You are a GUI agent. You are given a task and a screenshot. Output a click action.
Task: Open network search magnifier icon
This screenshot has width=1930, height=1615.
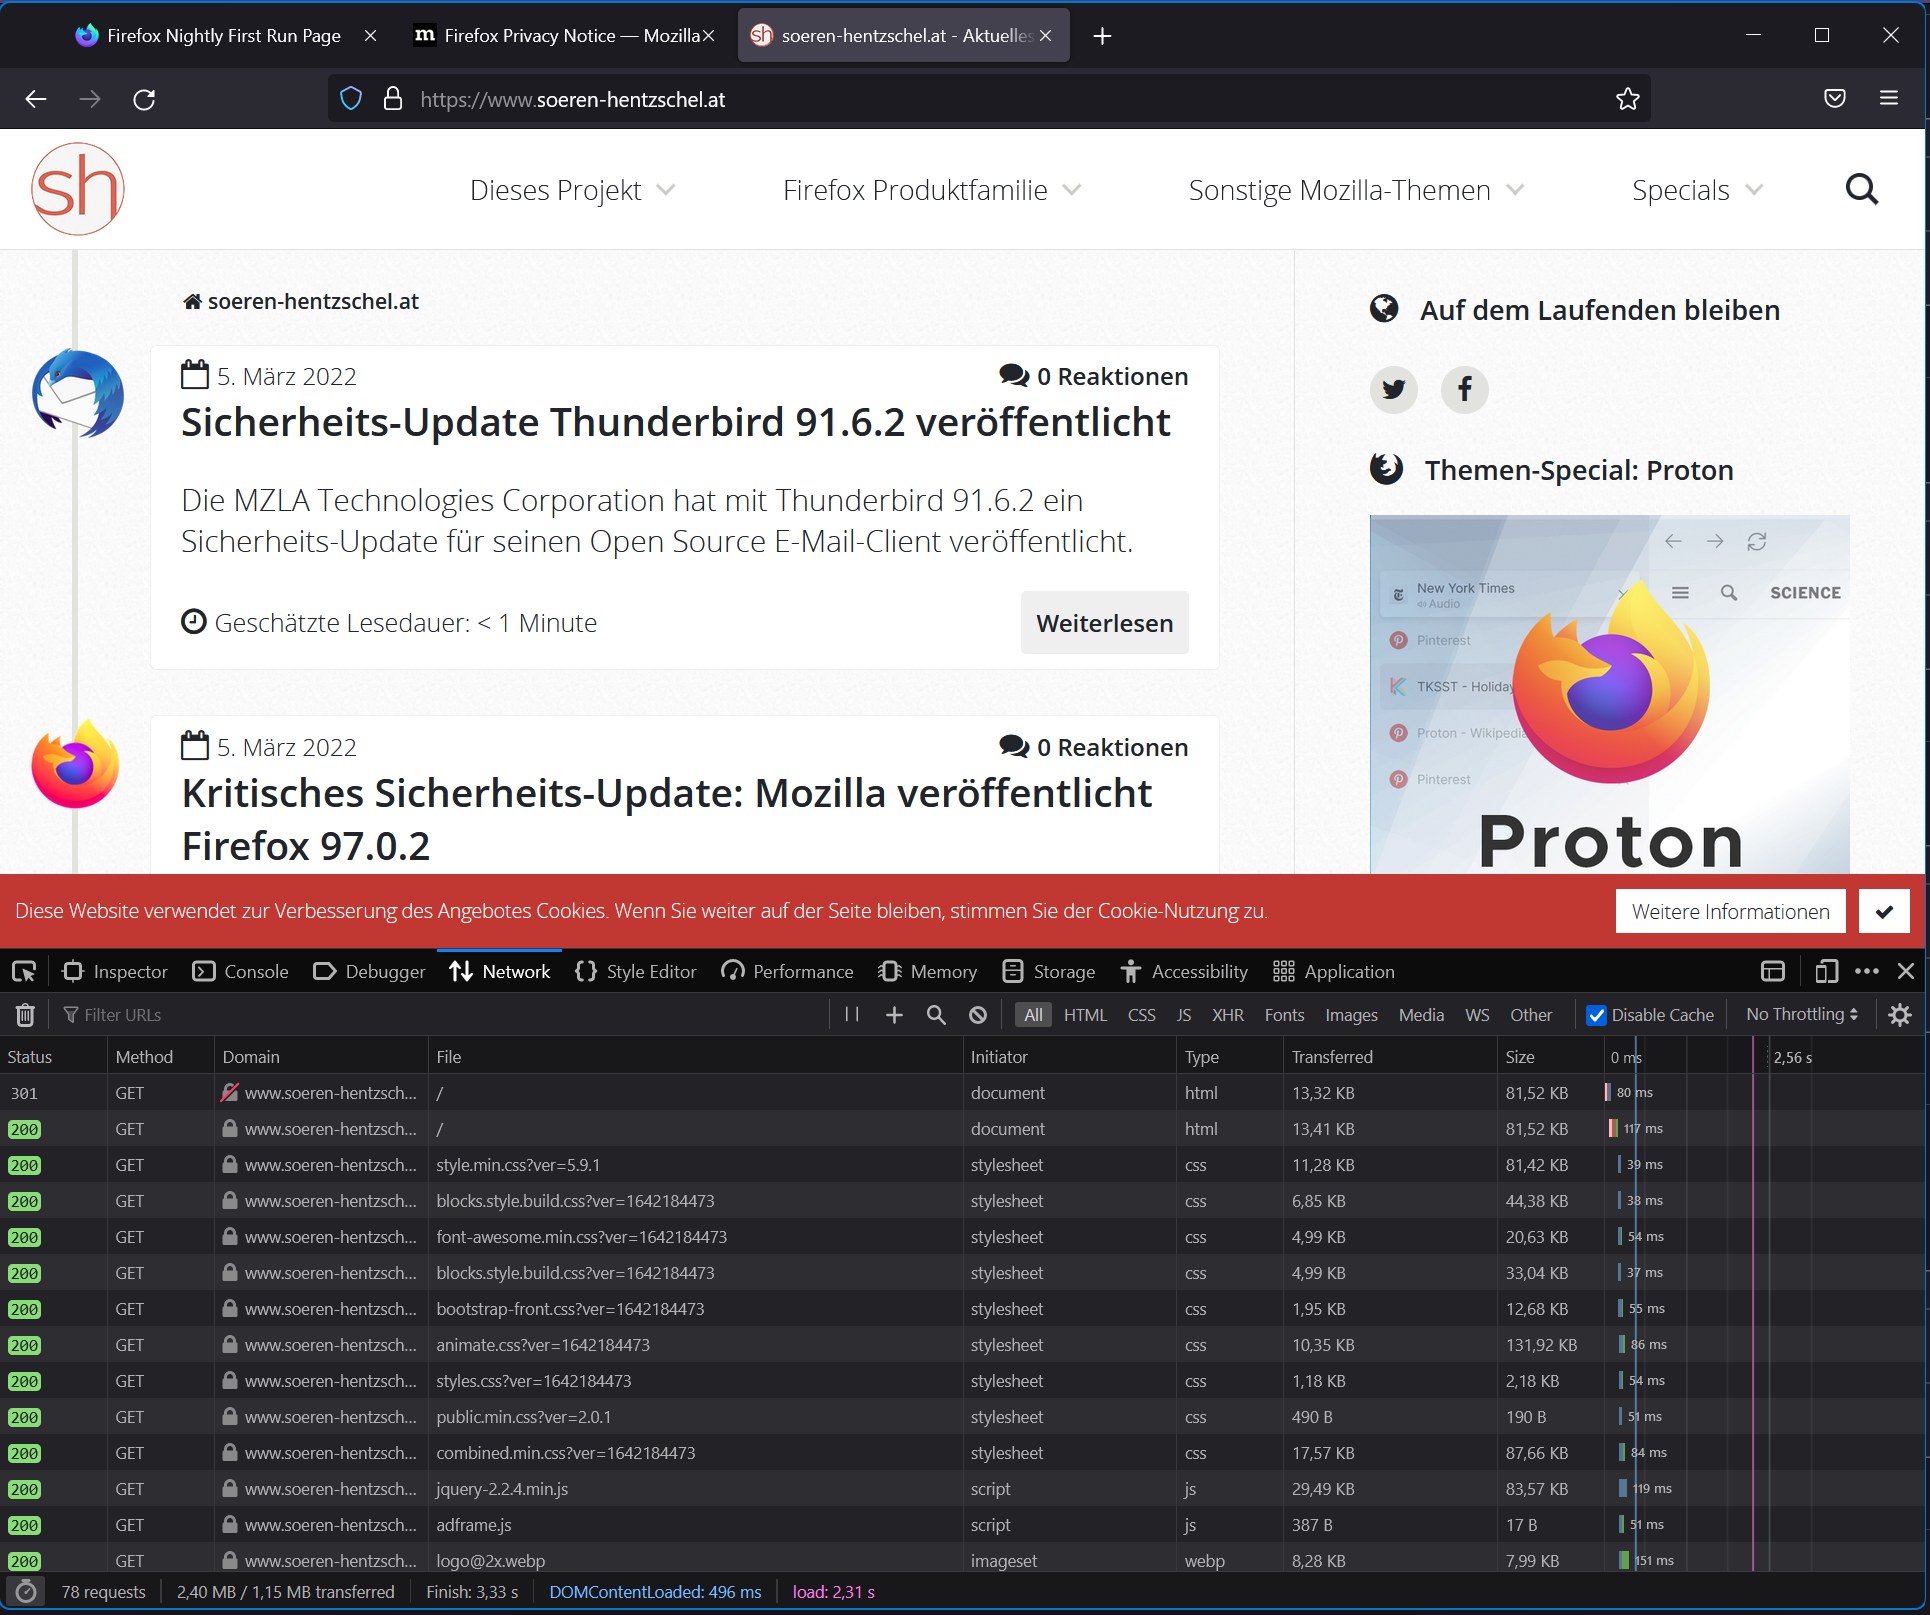point(936,1015)
